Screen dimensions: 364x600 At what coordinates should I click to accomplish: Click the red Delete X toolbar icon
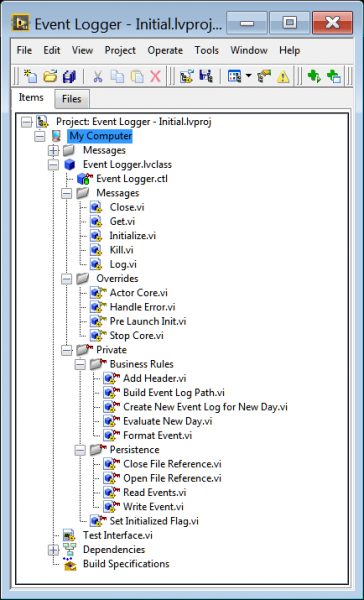pyautogui.click(x=155, y=76)
